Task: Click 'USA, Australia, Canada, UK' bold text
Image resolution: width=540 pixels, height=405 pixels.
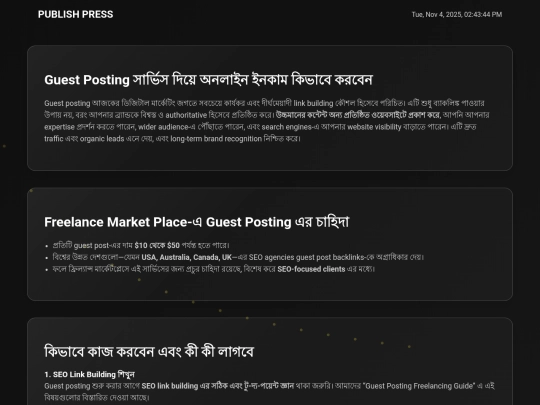Action: coord(187,257)
